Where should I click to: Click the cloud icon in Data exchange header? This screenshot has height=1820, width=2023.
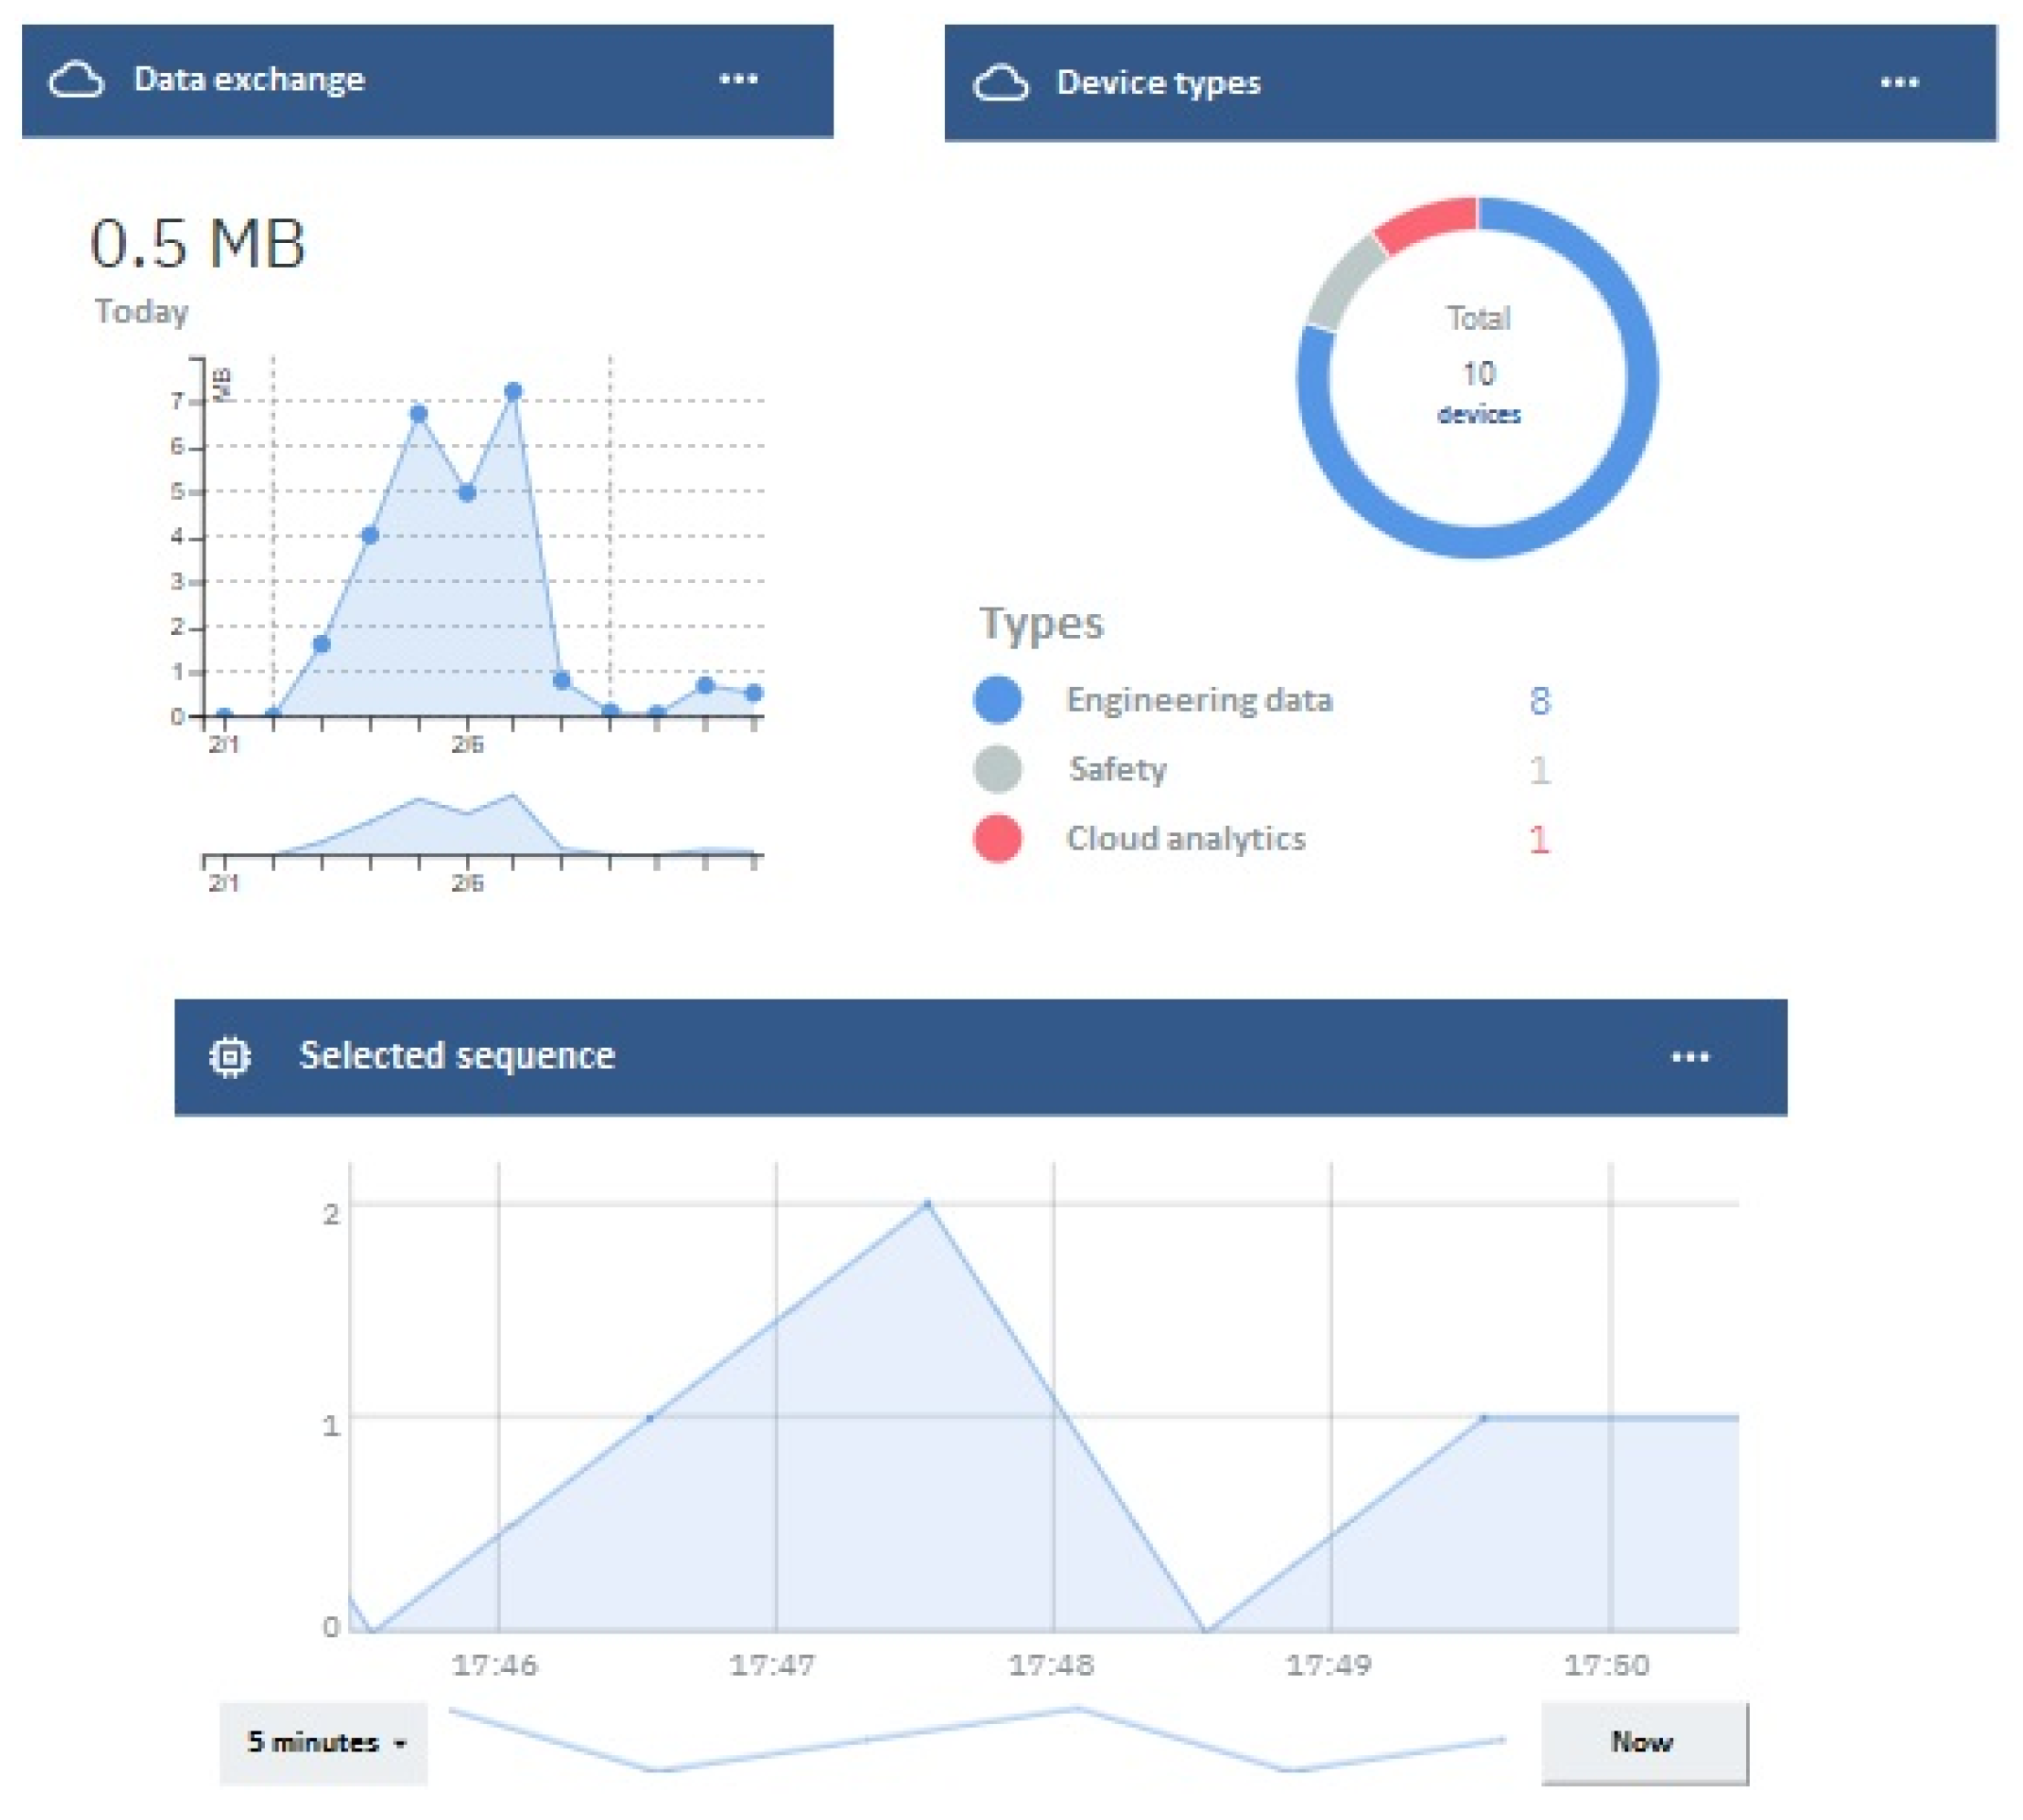[x=76, y=80]
